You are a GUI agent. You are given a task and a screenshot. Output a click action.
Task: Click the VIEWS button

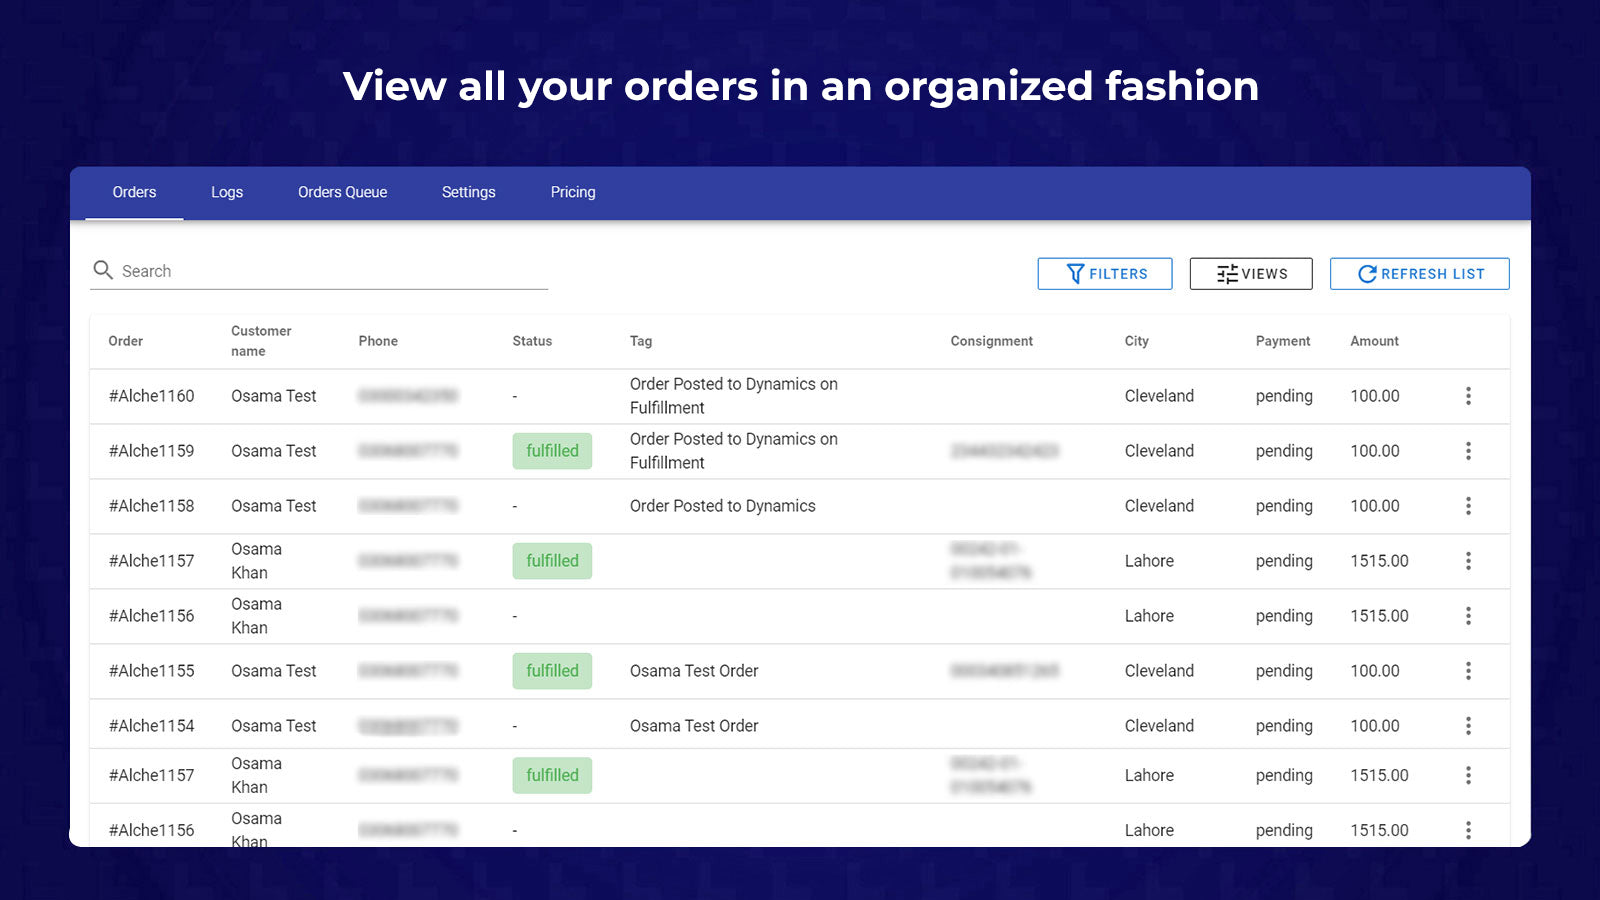(x=1250, y=273)
